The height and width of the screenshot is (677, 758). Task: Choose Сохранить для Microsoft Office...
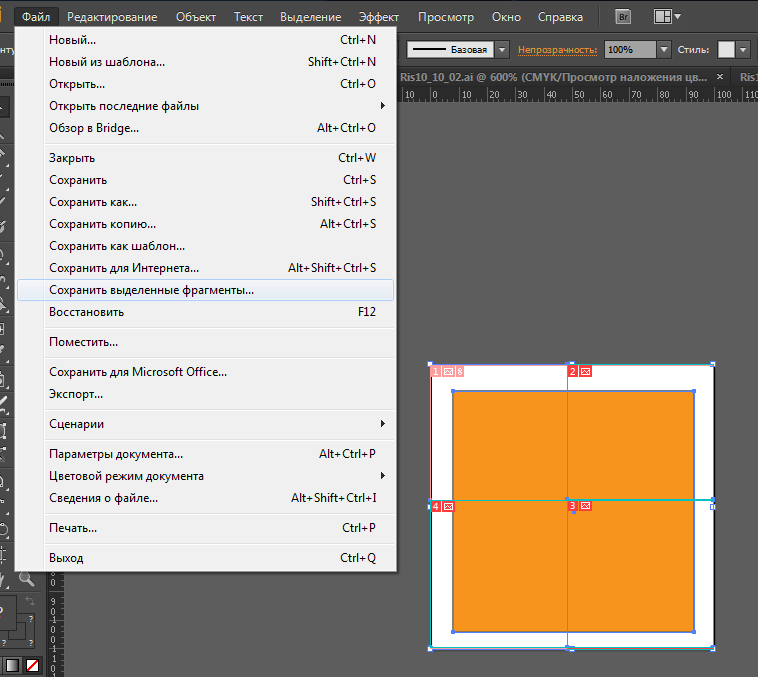(205, 372)
